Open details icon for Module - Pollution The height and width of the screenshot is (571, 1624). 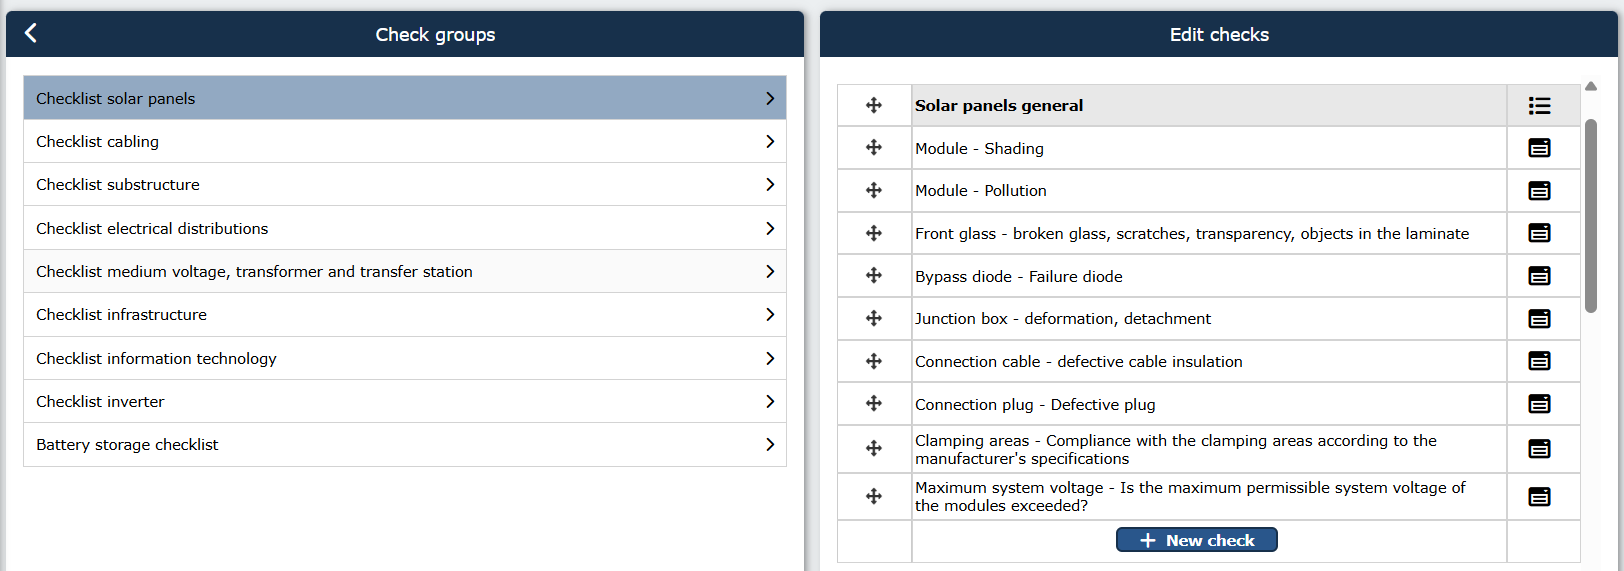point(1540,191)
